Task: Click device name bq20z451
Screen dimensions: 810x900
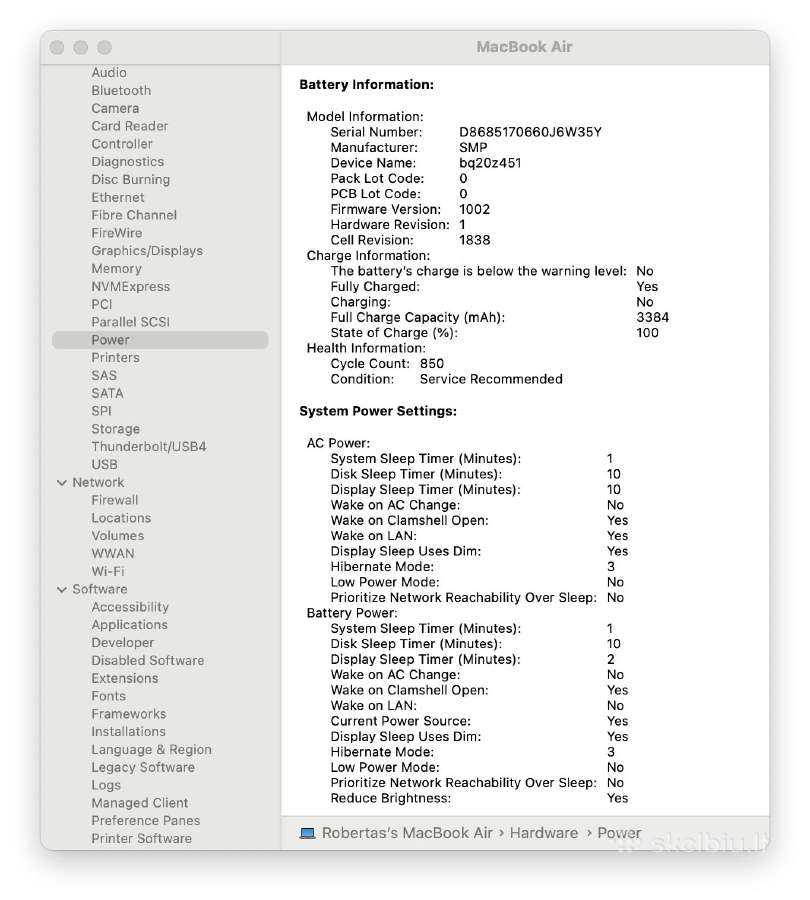Action: click(490, 163)
